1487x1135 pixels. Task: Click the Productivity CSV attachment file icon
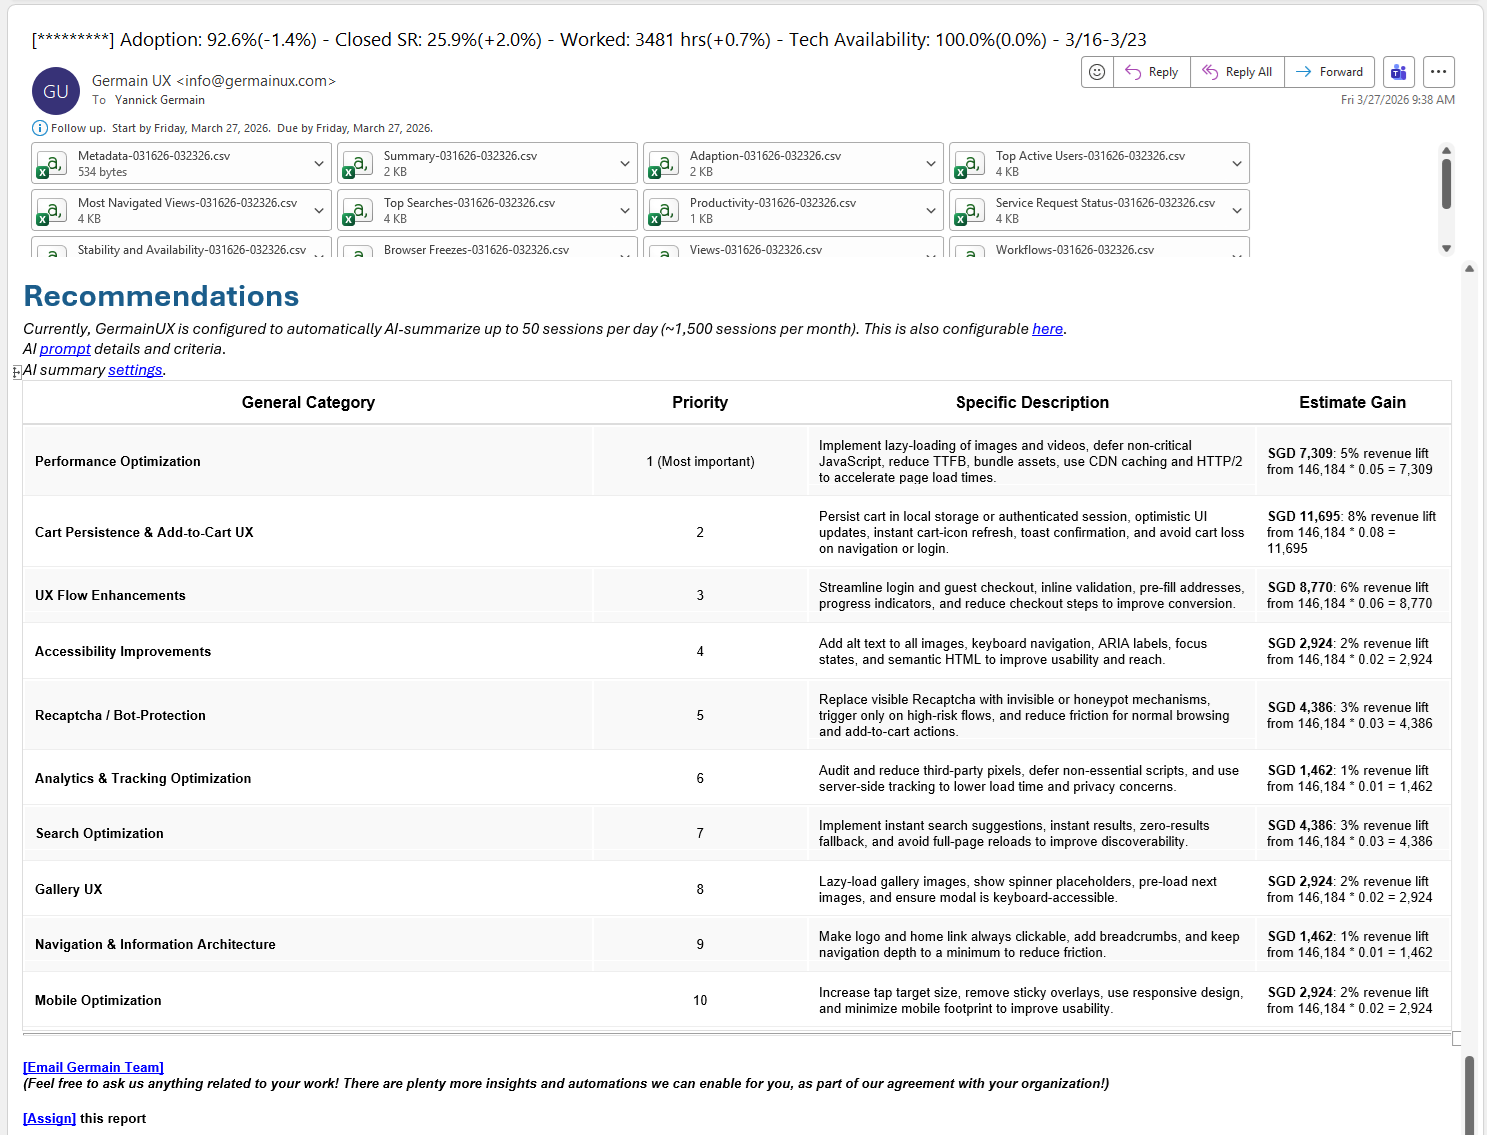[663, 211]
